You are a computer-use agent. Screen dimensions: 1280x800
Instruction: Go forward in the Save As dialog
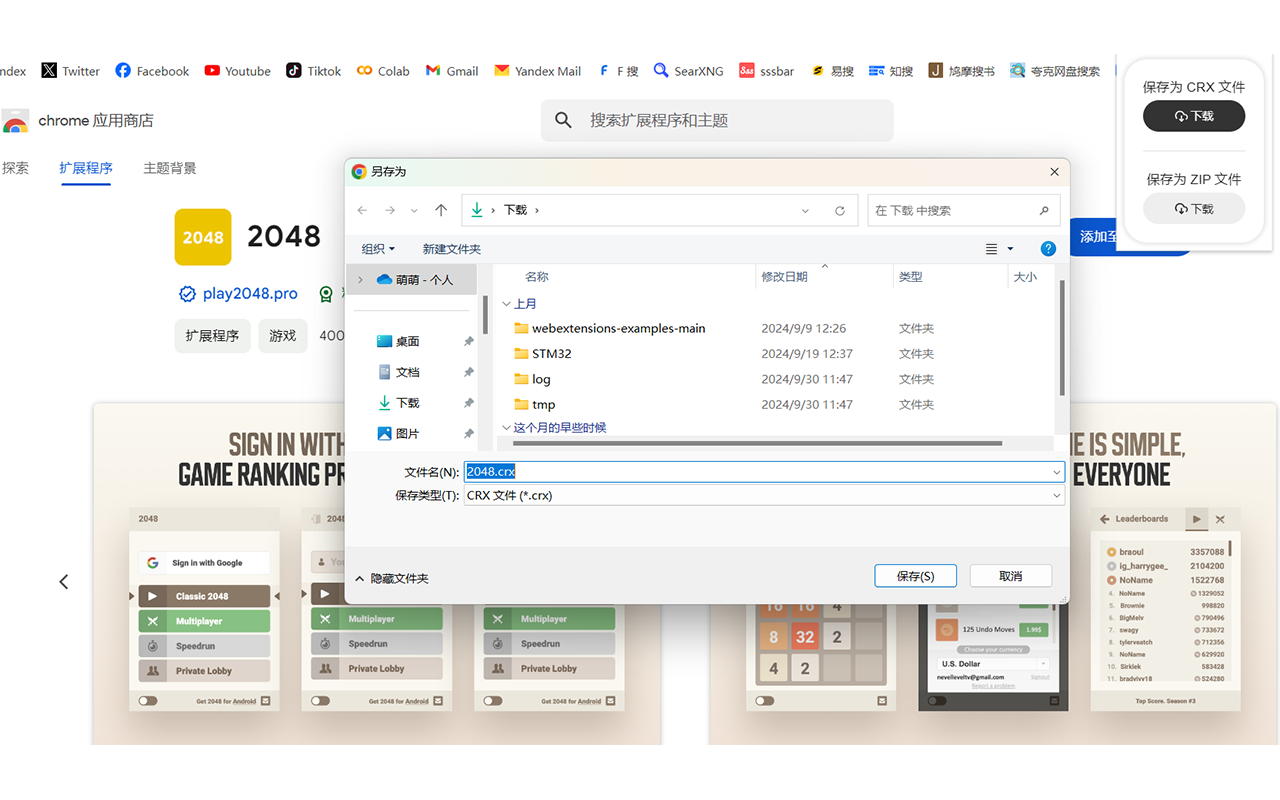click(x=390, y=210)
